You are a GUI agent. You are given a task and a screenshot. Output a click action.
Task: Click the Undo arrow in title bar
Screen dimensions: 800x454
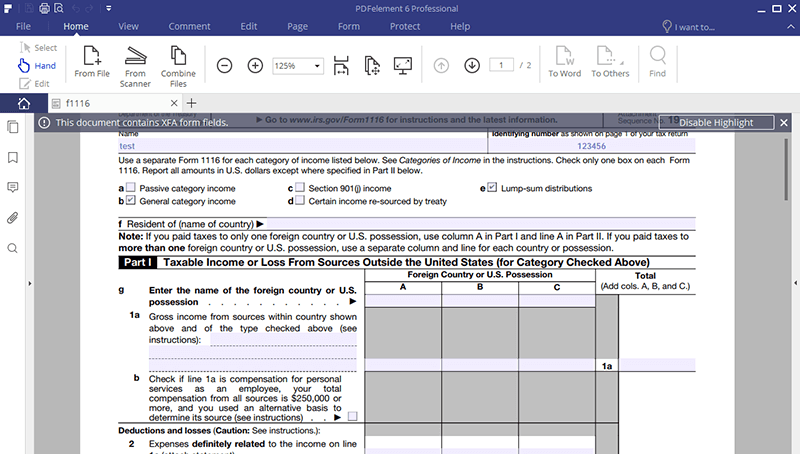(76, 8)
